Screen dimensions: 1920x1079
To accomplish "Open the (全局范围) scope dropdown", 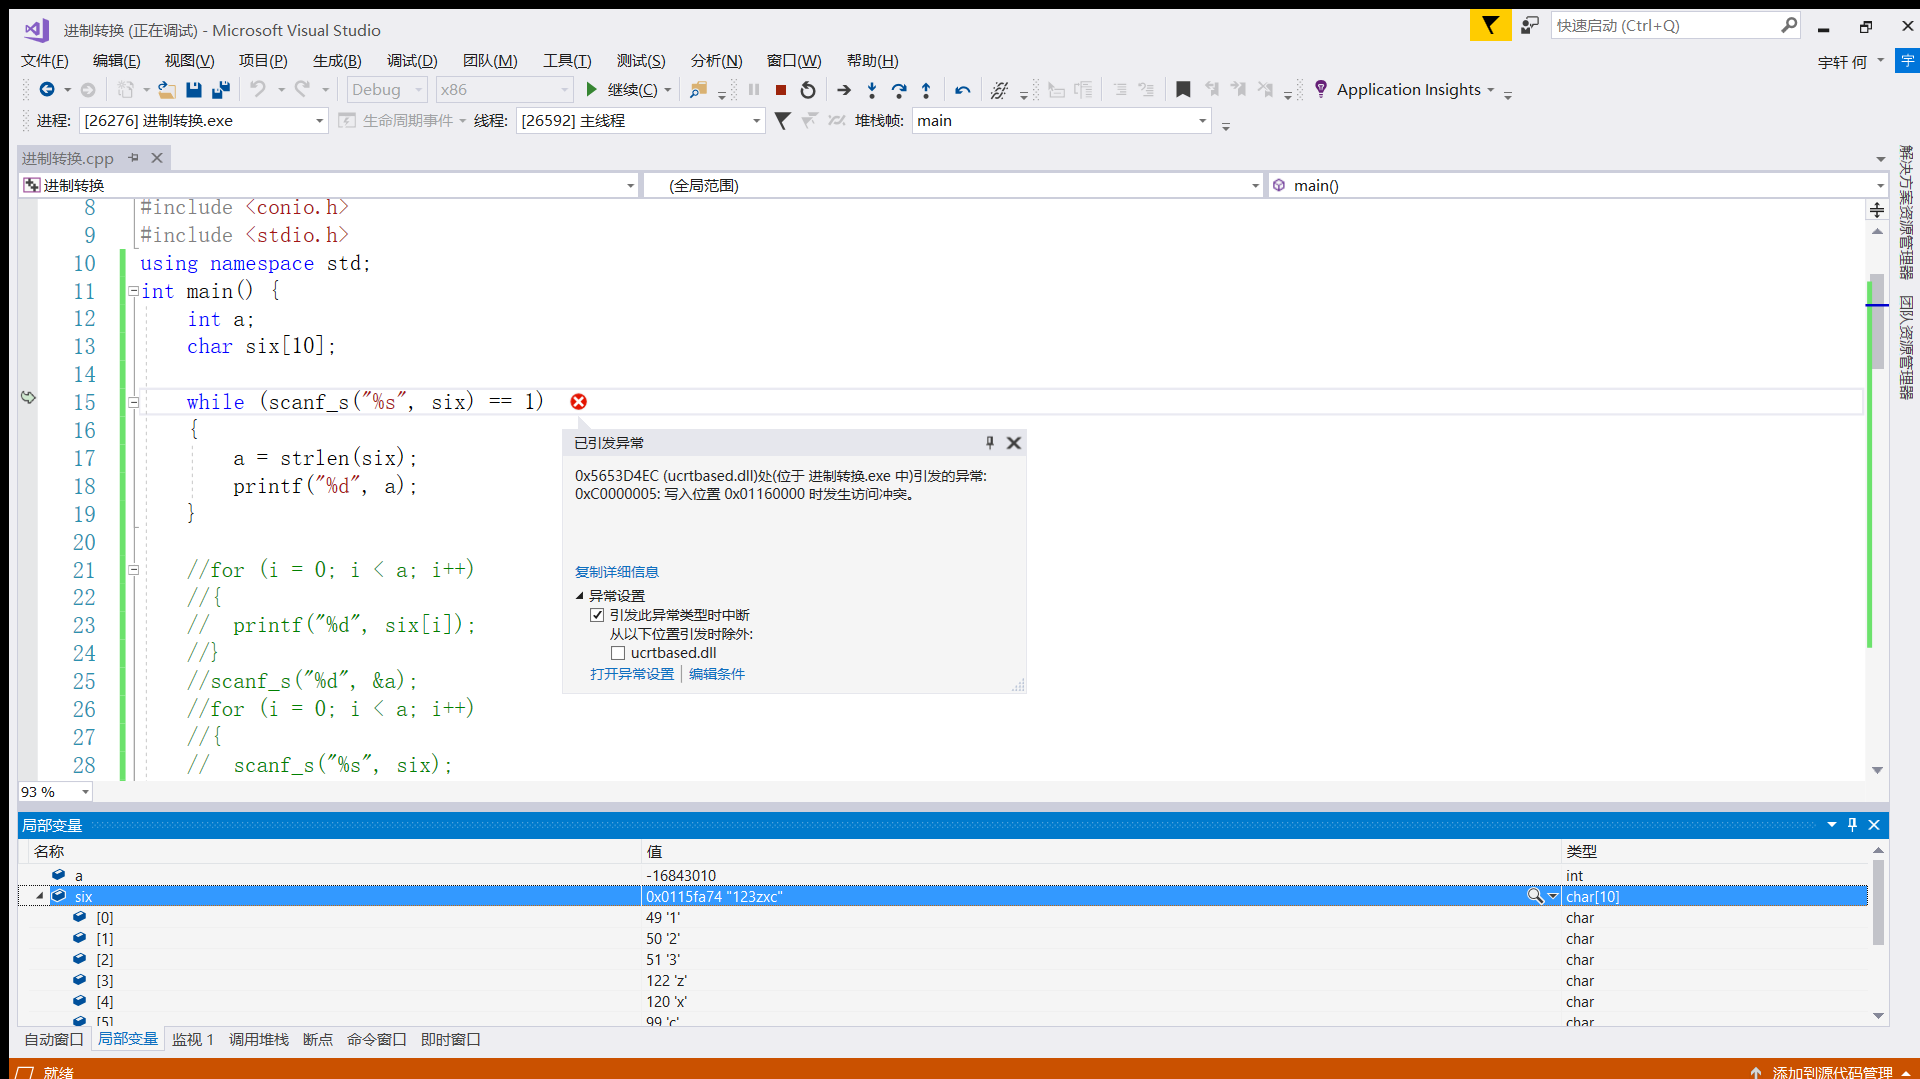I will (x=1255, y=186).
